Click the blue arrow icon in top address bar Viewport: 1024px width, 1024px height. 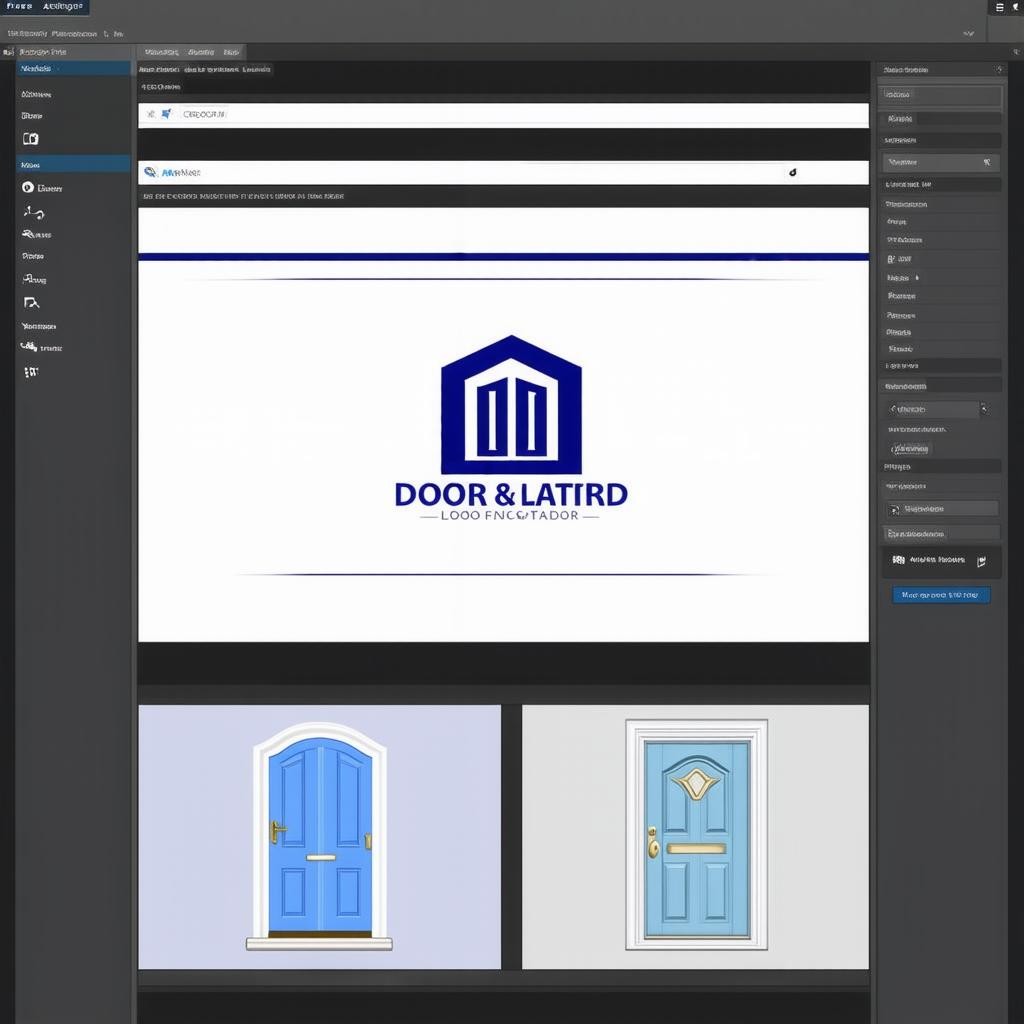pyautogui.click(x=166, y=114)
